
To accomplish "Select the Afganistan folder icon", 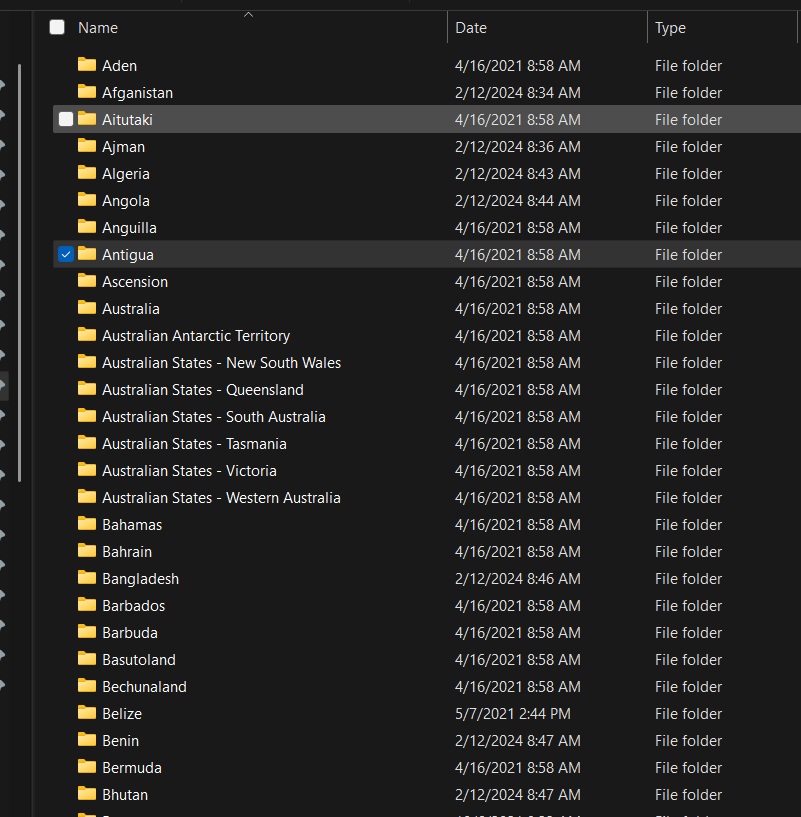I will coord(87,92).
